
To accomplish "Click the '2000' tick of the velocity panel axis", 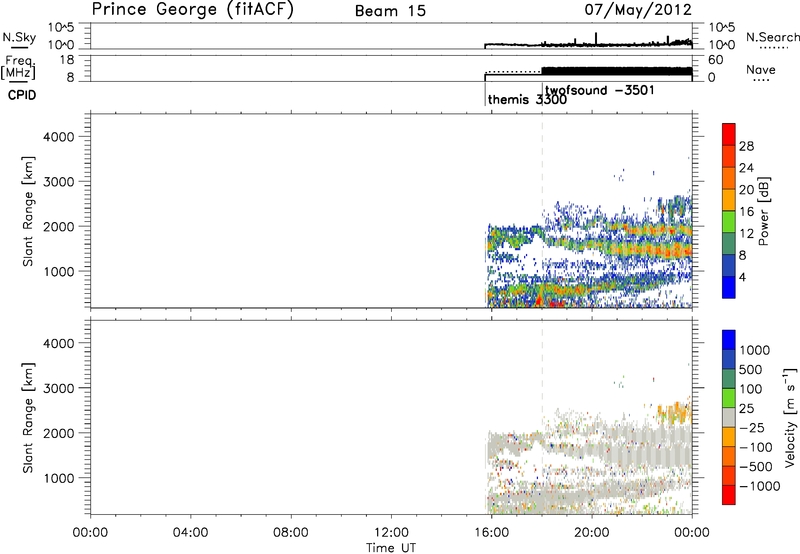I will tap(58, 433).
